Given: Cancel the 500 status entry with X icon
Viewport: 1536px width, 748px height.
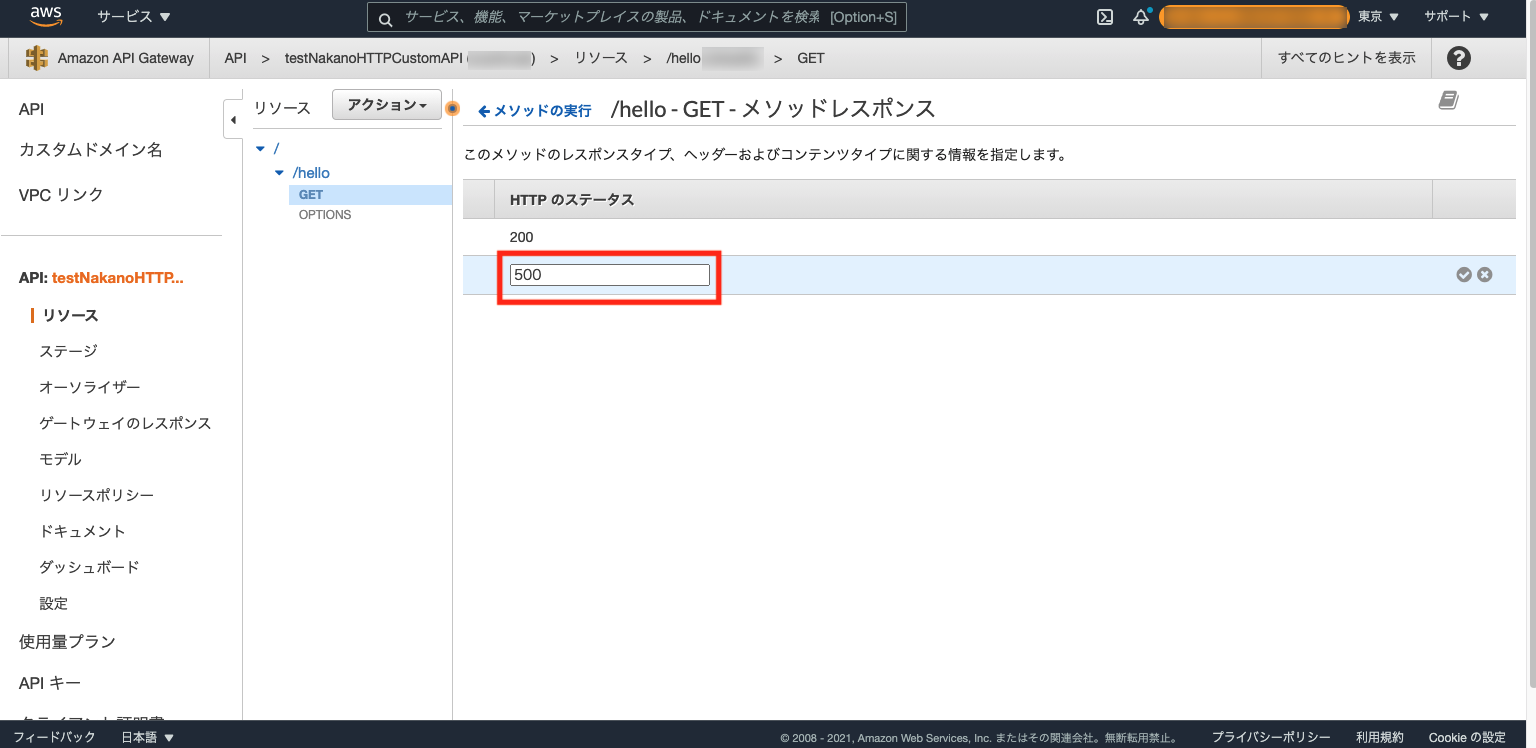Looking at the screenshot, I should 1485,275.
